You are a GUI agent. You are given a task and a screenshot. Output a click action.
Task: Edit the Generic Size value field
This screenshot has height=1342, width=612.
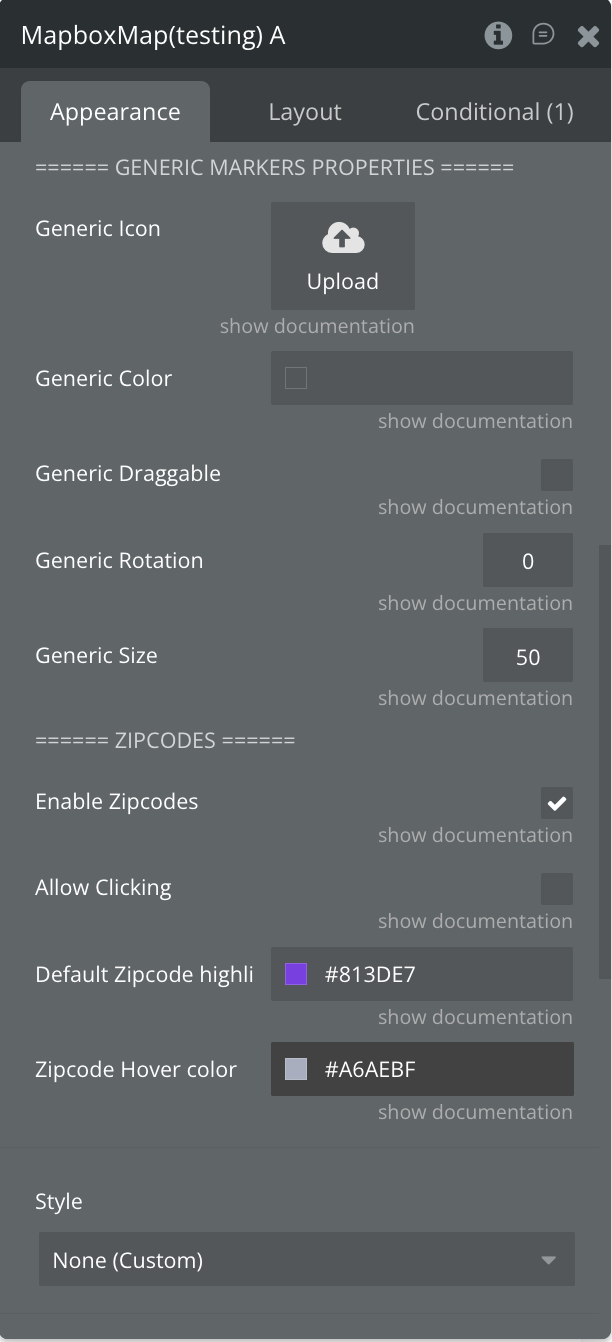click(528, 657)
